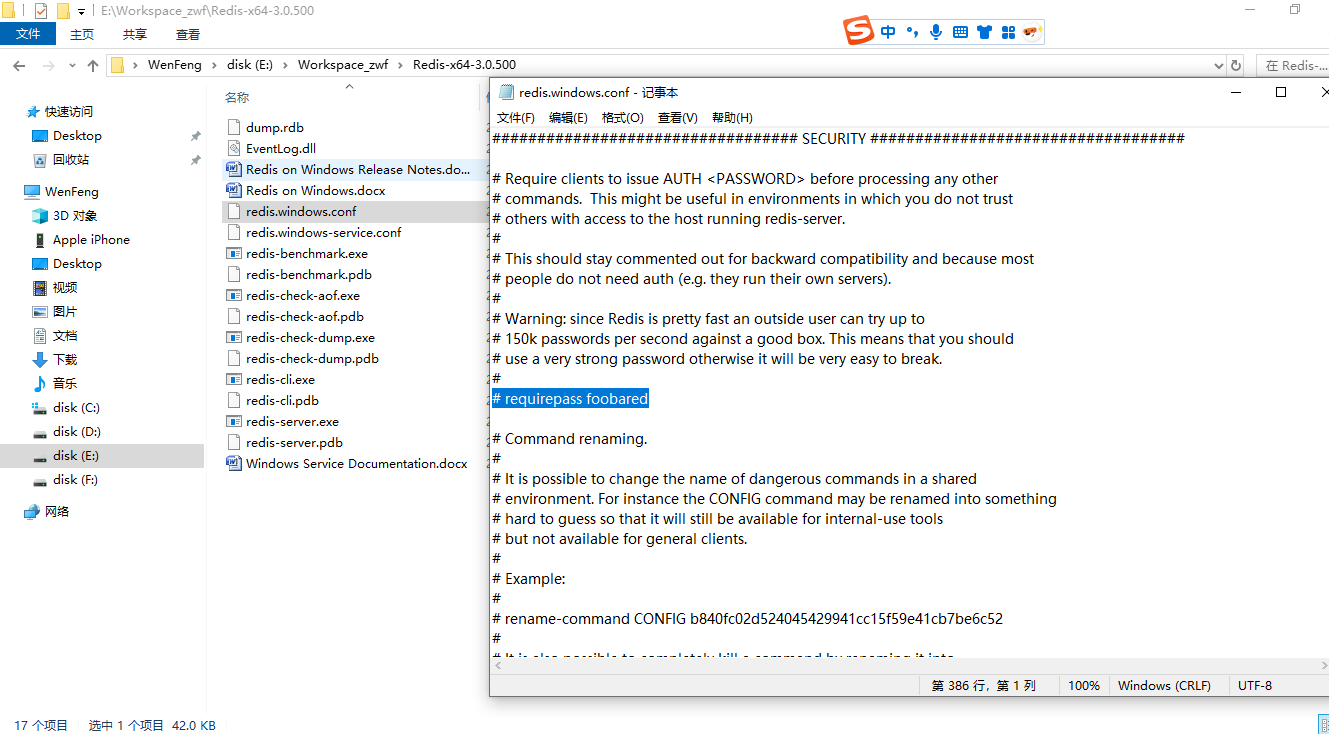Open the address bar history dropdown
Screen dimensions: 1329x734
[x=1217, y=65]
